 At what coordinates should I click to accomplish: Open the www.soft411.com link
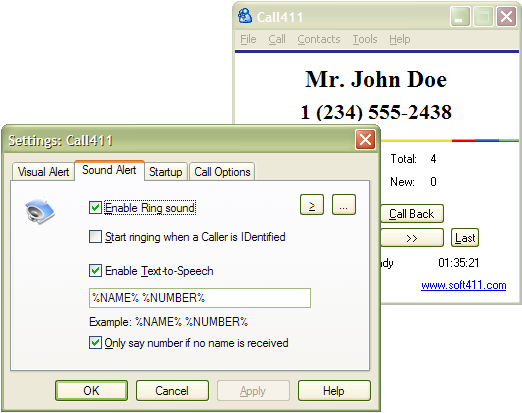tap(463, 285)
